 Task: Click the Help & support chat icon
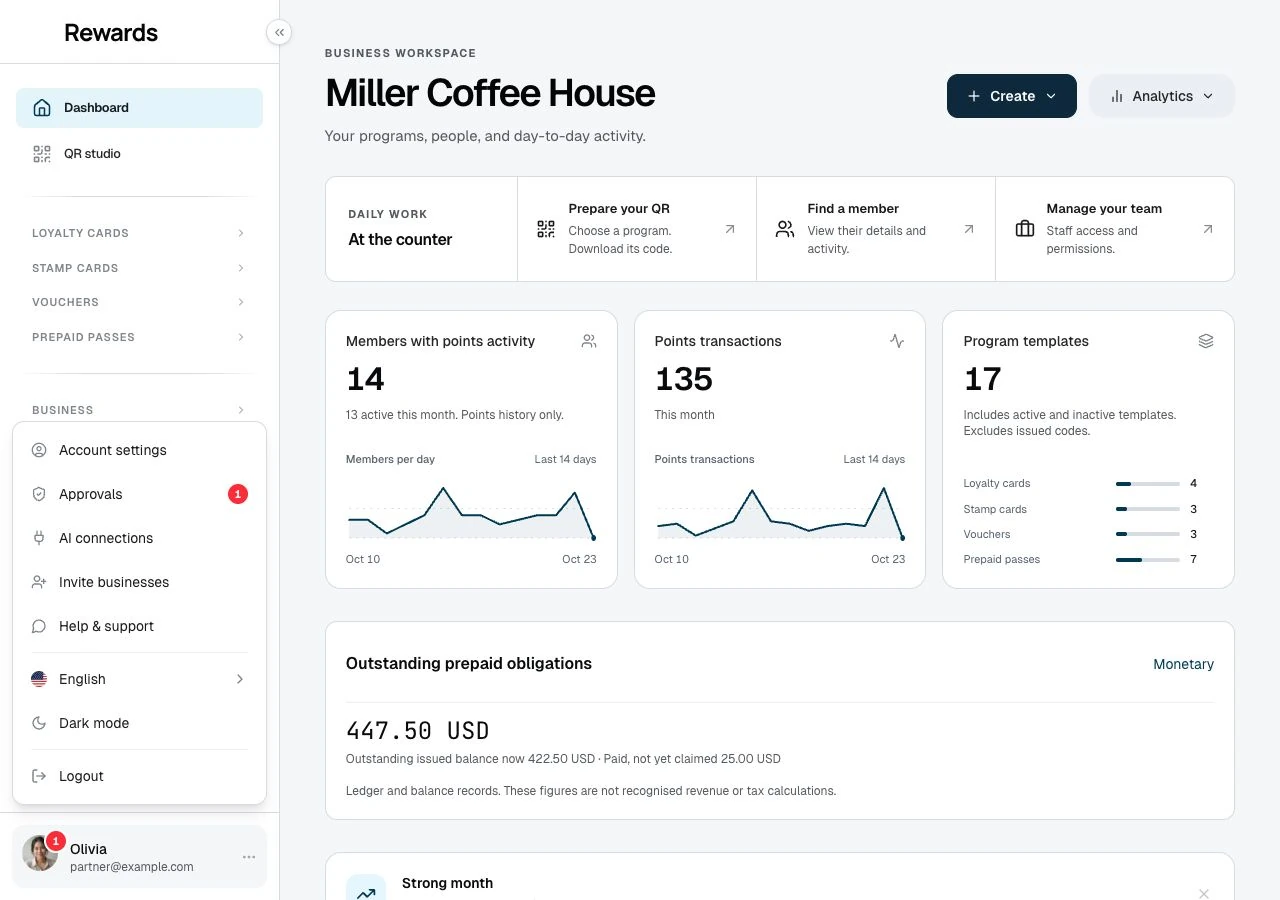click(39, 626)
